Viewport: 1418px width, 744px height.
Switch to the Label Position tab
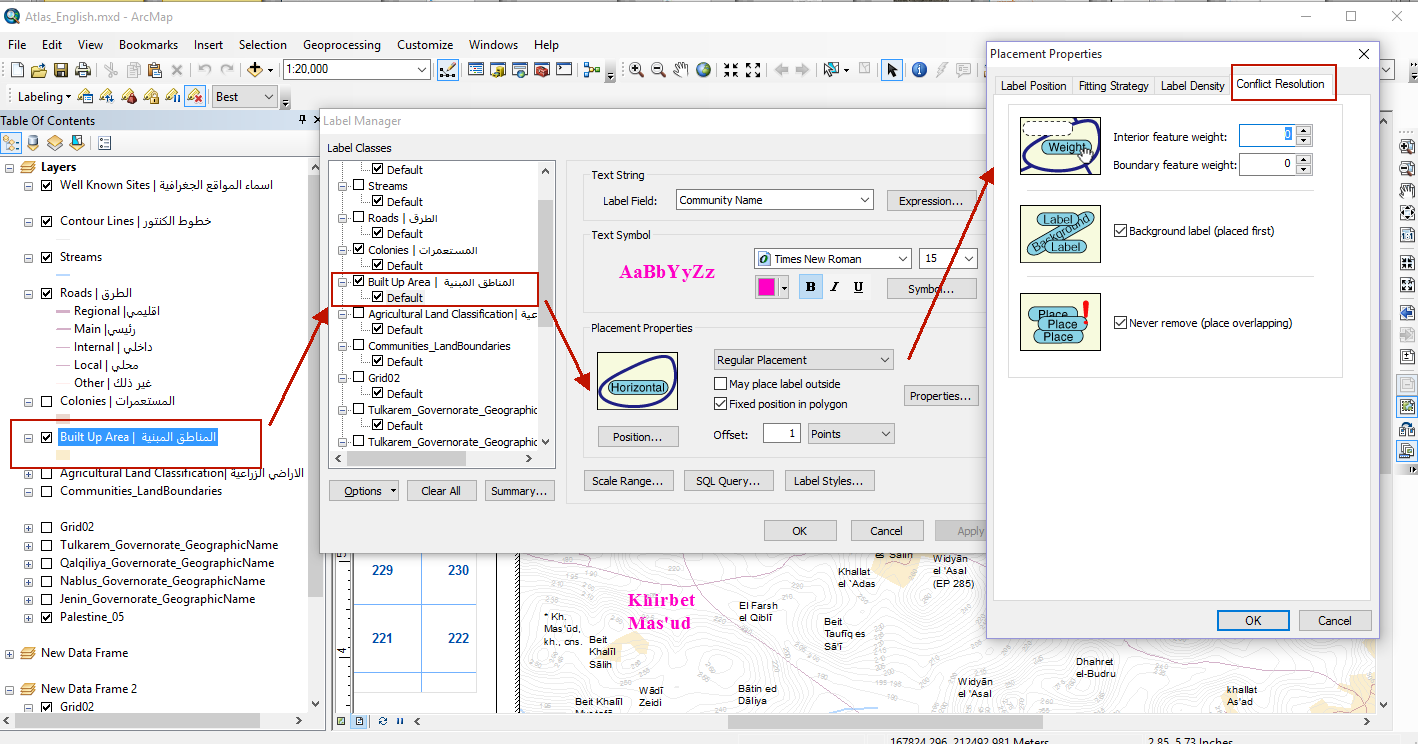pyautogui.click(x=1034, y=86)
